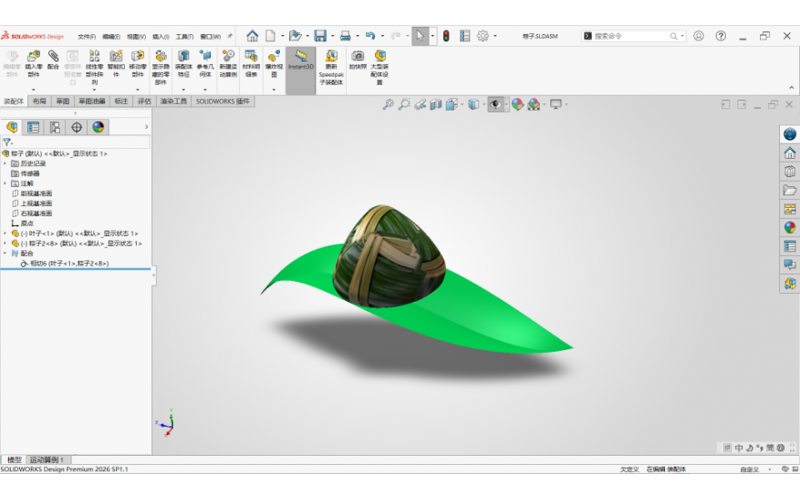
Task: Open the 工具(T) menu
Action: click(x=185, y=36)
